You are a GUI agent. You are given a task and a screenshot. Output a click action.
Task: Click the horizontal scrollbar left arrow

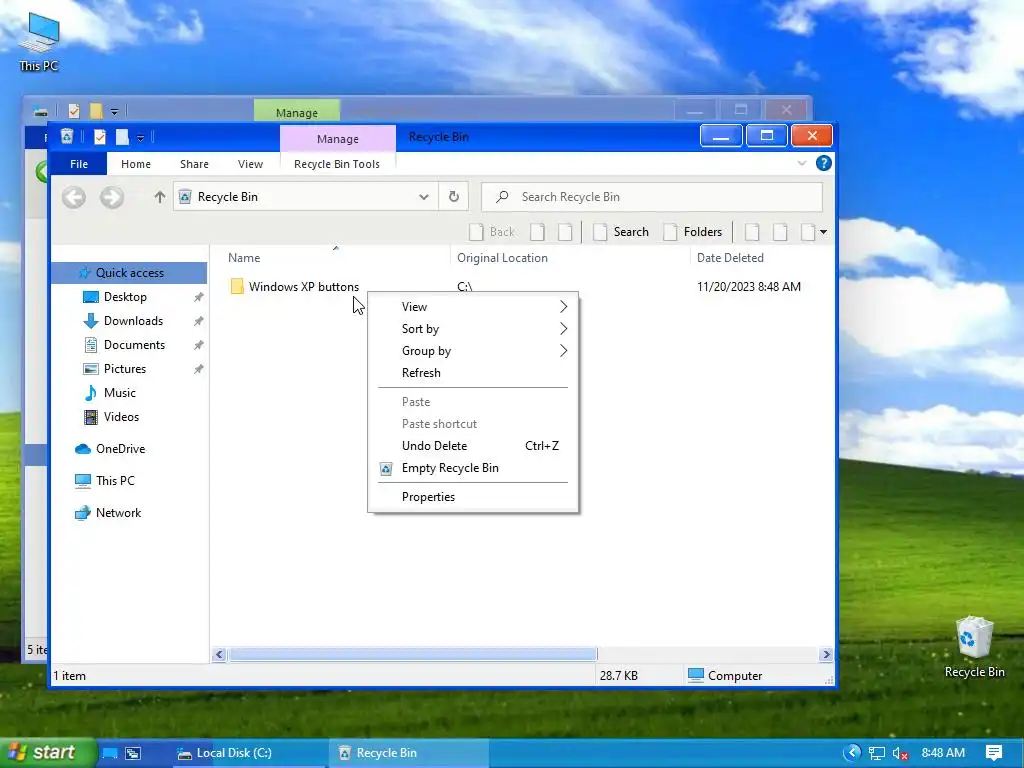219,654
